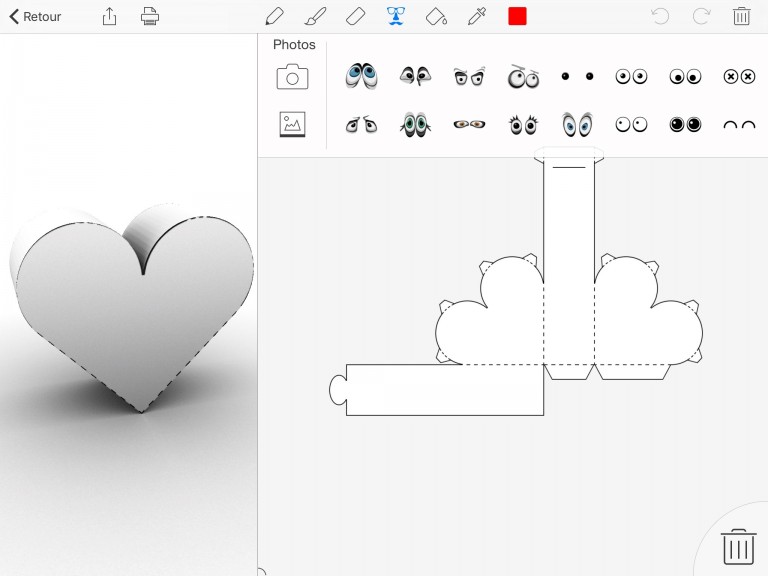
Task: Select the small black dot eyes sticker
Action: point(577,76)
